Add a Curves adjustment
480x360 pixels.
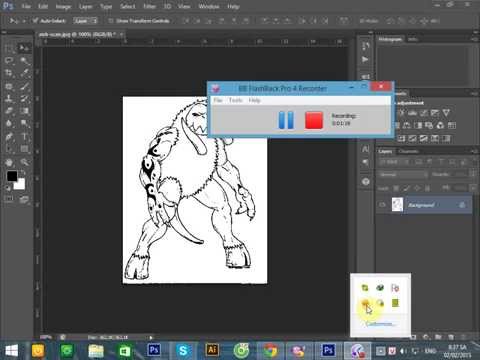(424, 113)
